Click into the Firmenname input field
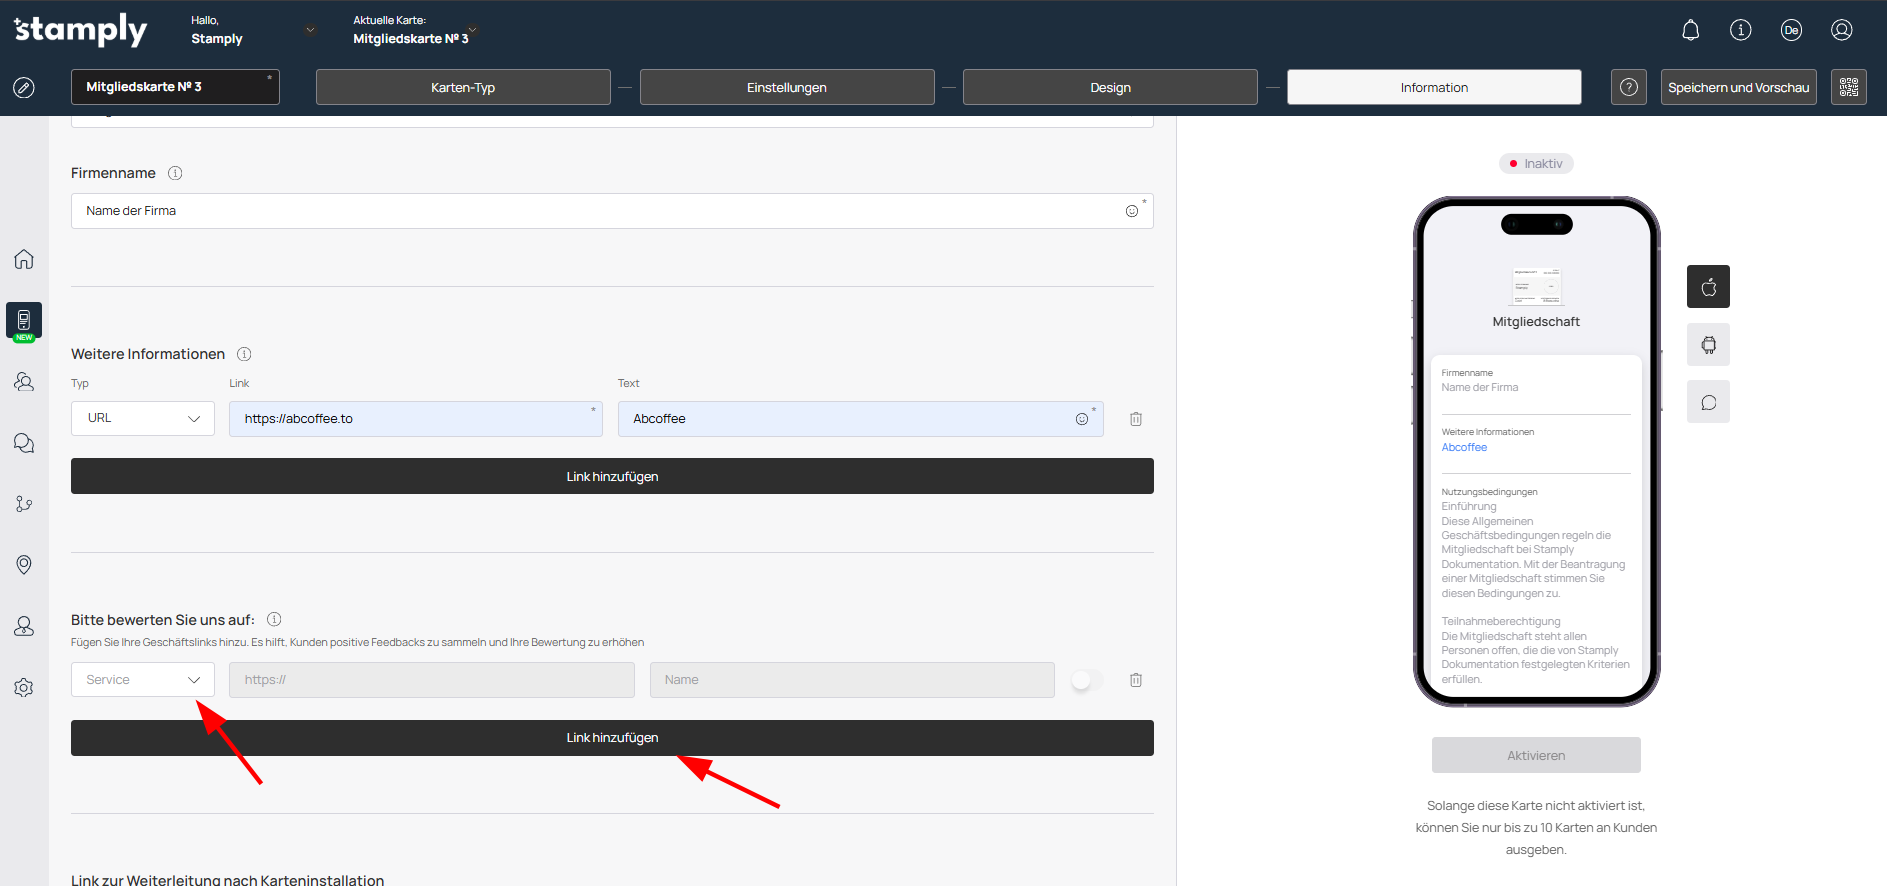The width and height of the screenshot is (1887, 886). click(600, 211)
